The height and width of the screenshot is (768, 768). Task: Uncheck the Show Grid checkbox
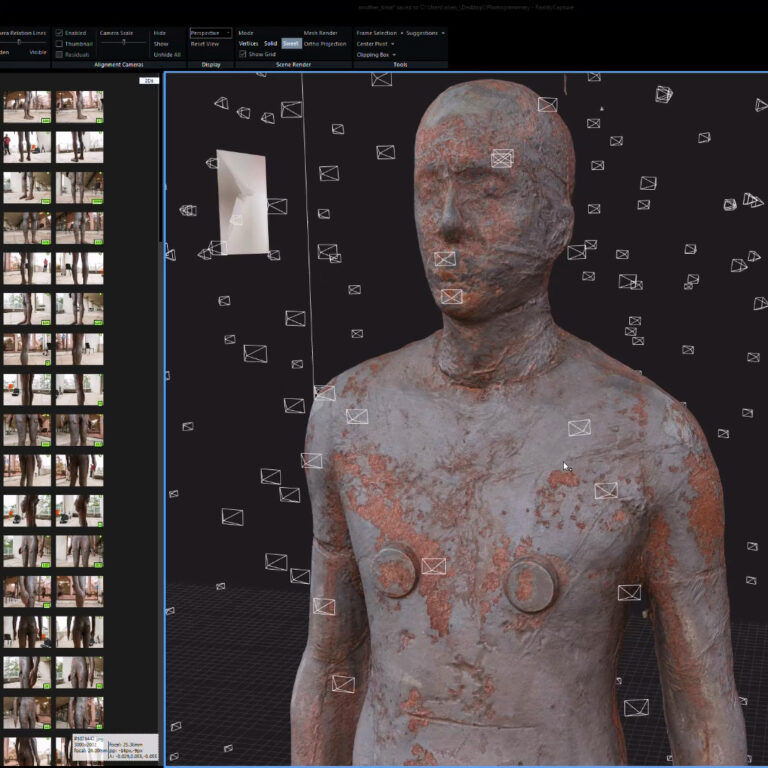coord(243,54)
